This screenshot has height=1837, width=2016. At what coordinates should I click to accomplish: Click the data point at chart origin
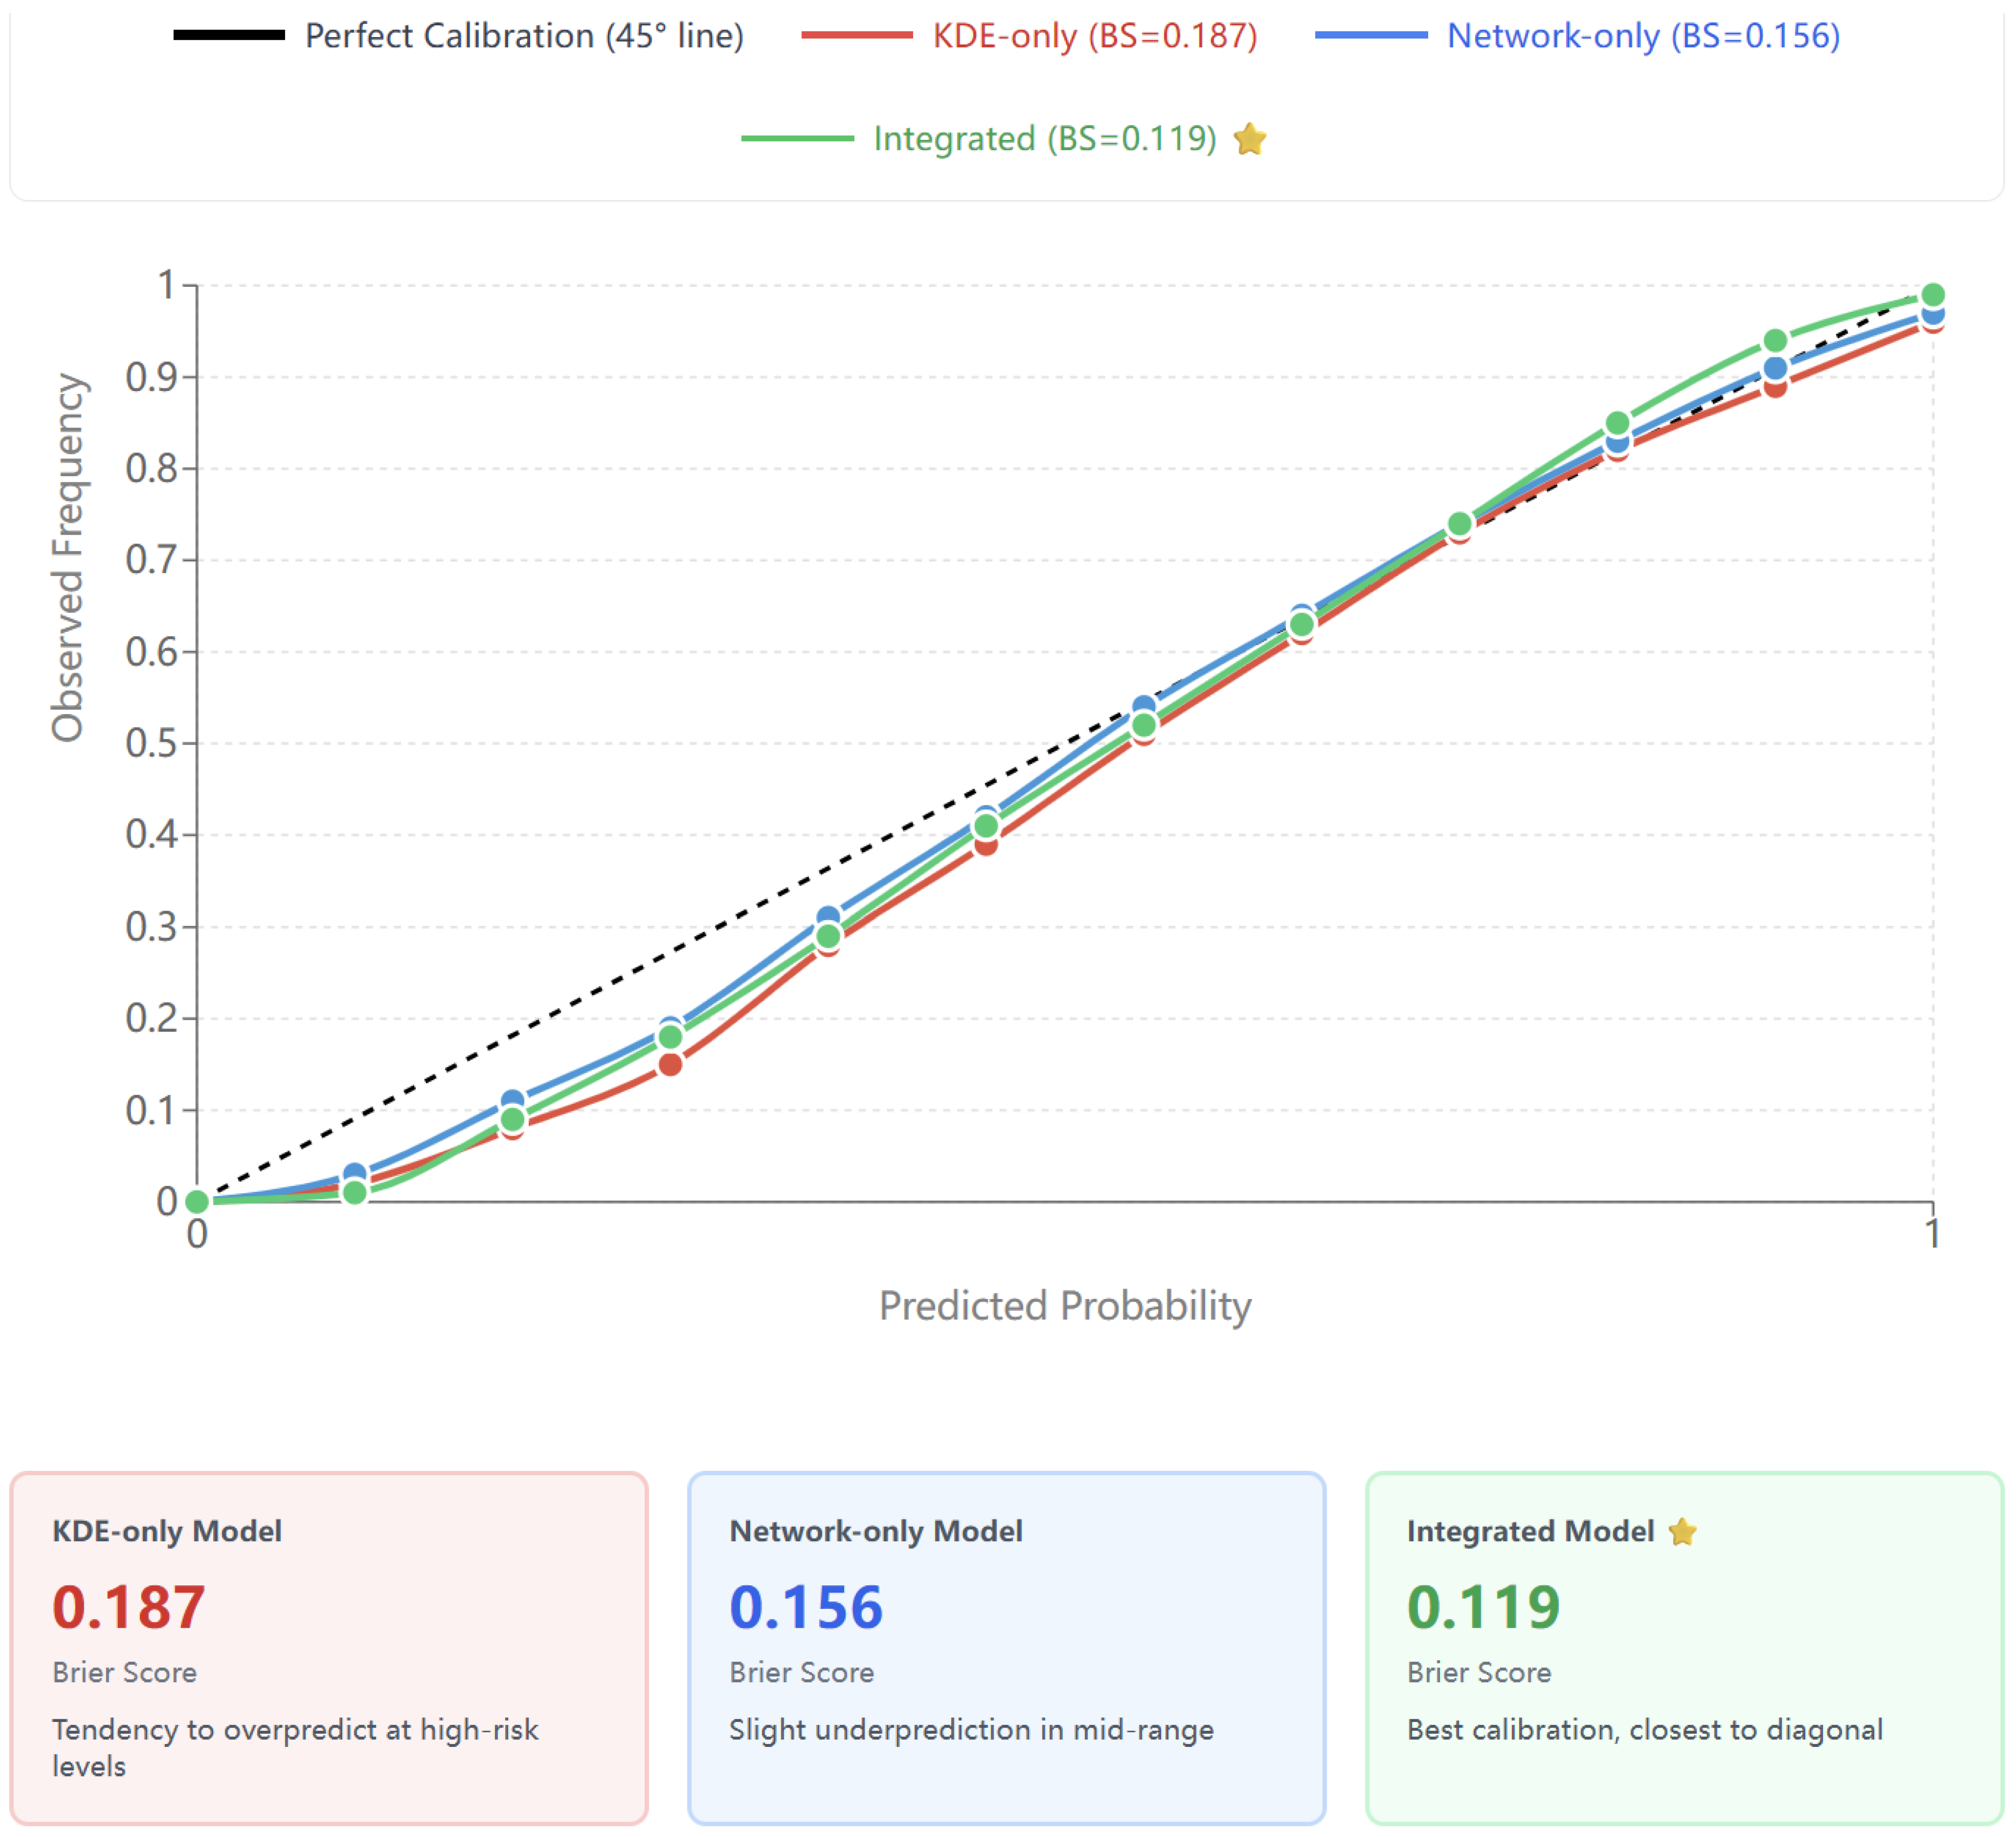click(197, 1201)
